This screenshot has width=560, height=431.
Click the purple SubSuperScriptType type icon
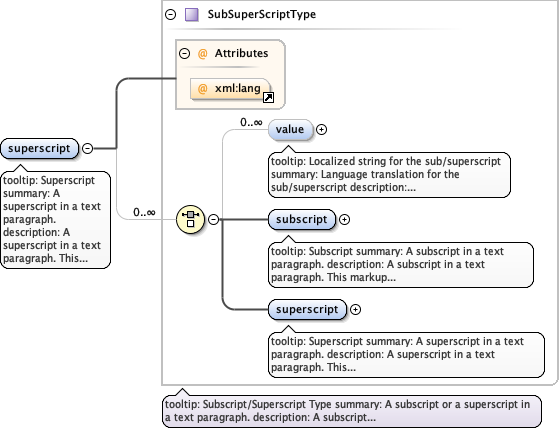(x=191, y=15)
